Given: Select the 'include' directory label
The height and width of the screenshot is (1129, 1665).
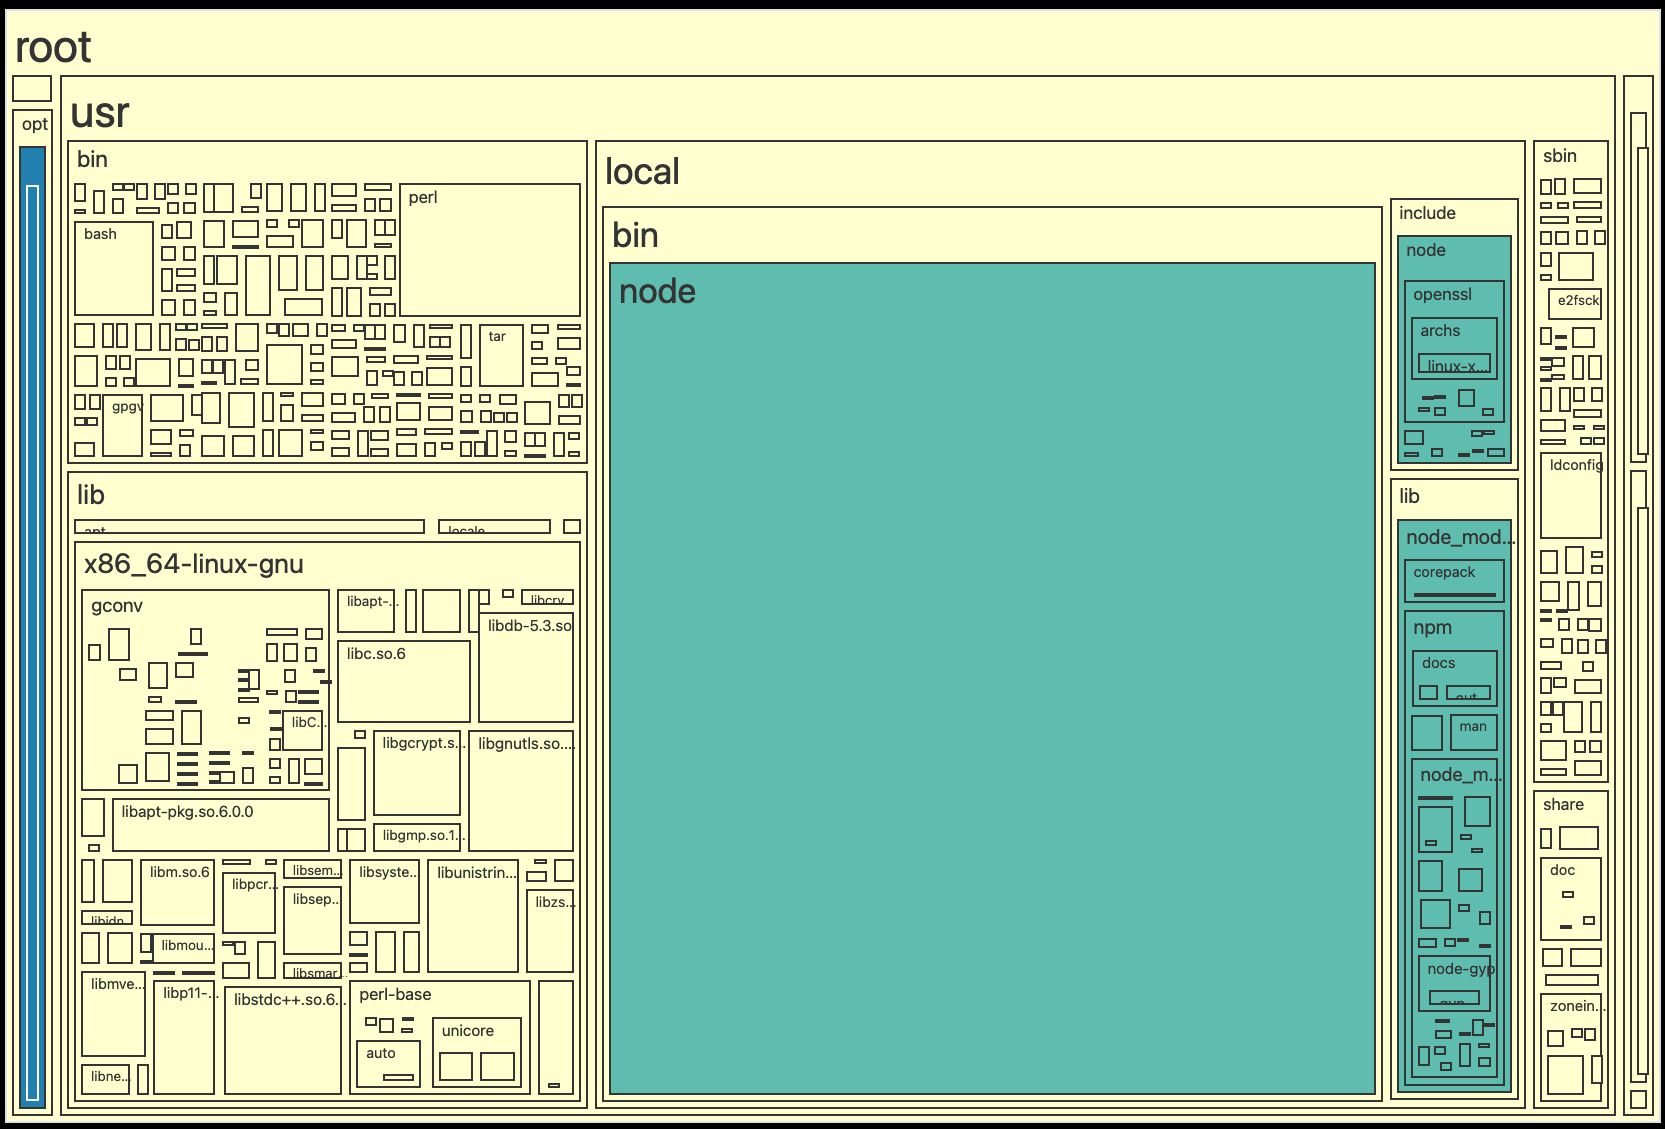Looking at the screenshot, I should (1427, 213).
